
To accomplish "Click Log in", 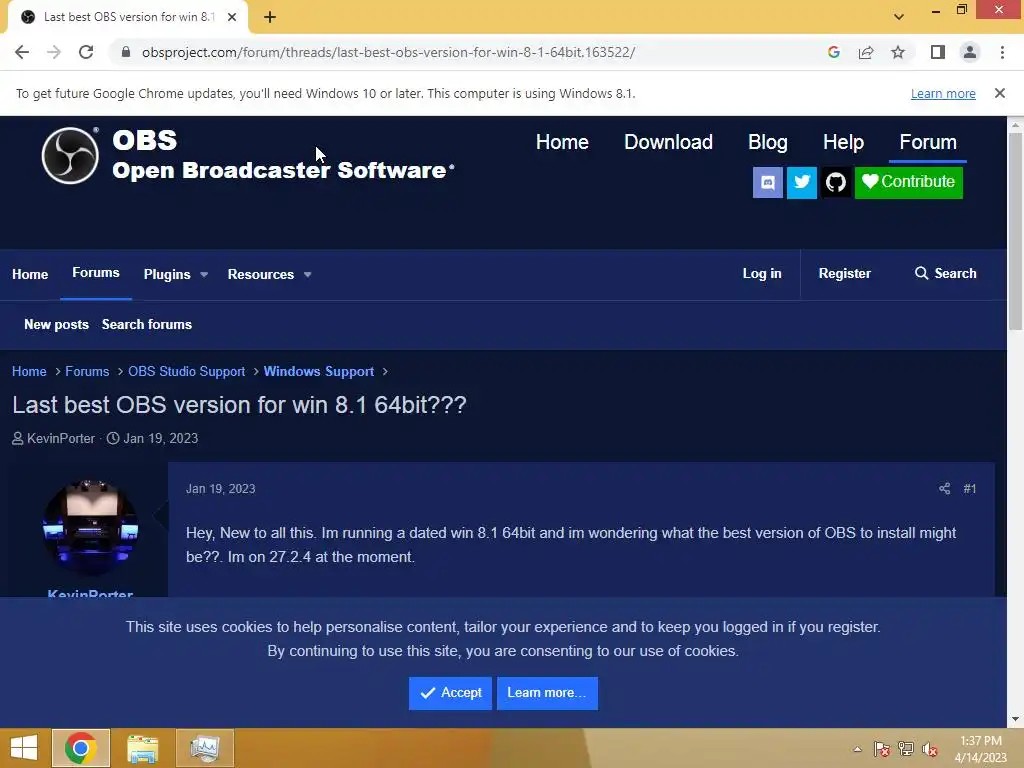I will [762, 274].
